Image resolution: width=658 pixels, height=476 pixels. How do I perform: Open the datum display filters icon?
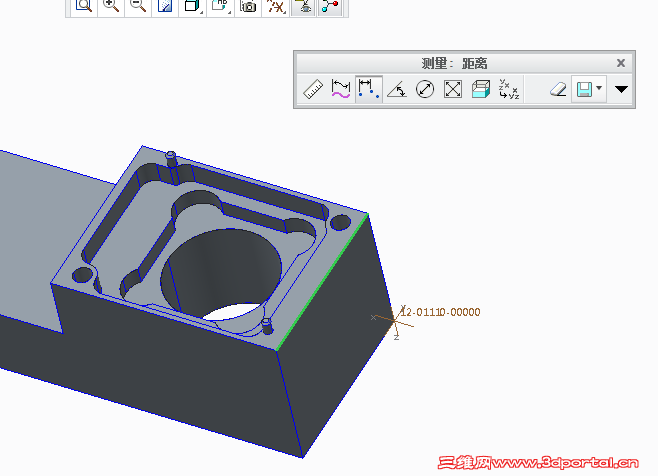[x=276, y=6]
